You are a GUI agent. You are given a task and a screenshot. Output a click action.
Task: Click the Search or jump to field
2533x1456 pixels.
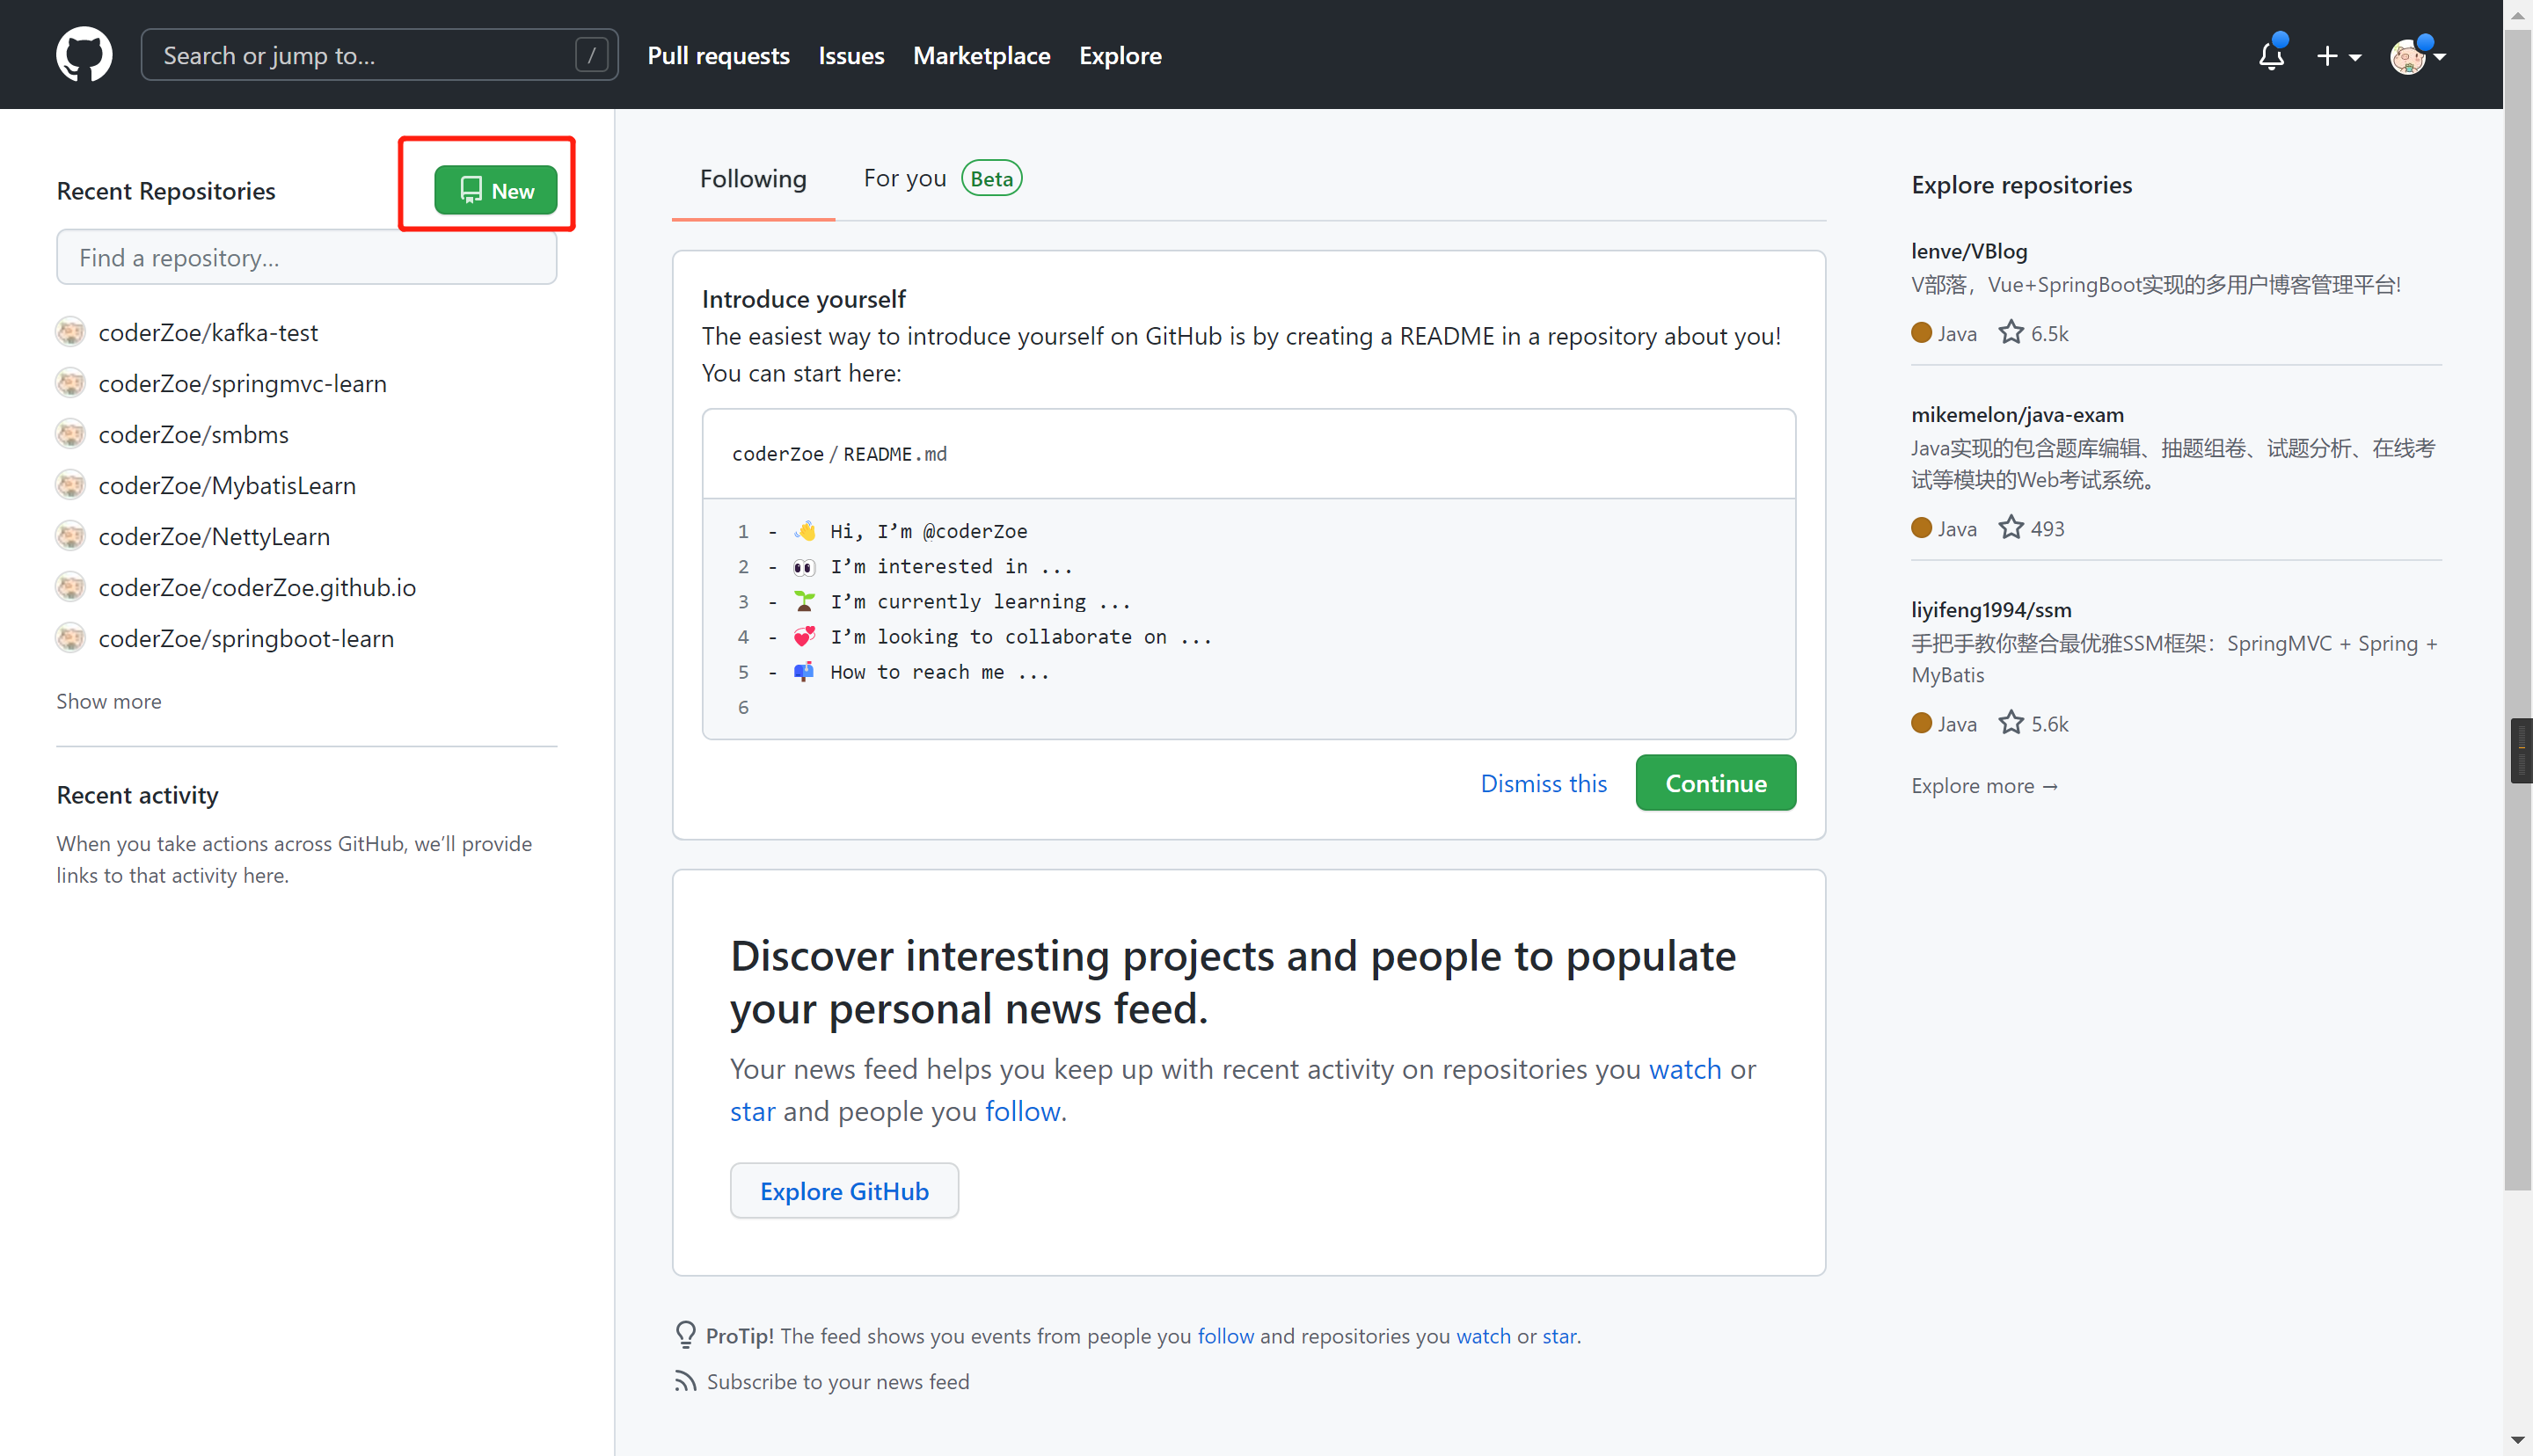coord(379,55)
